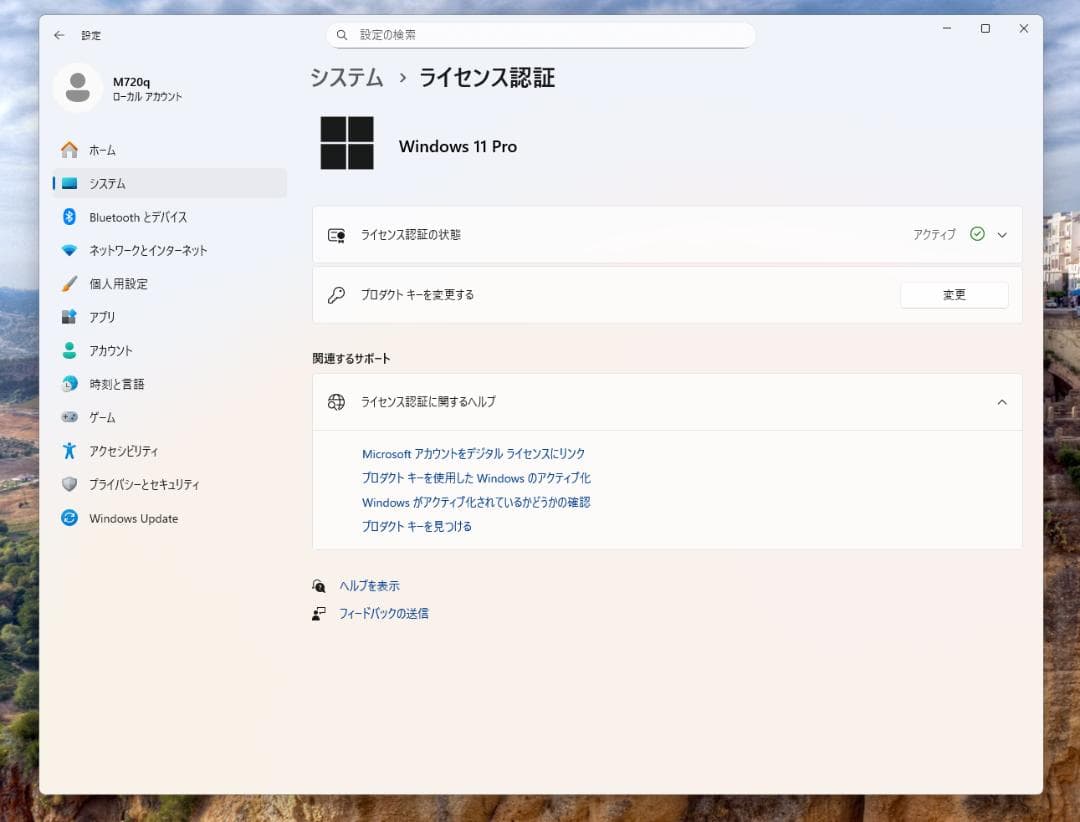
Task: Open 個人用設定 using the brush icon
Action: point(68,283)
